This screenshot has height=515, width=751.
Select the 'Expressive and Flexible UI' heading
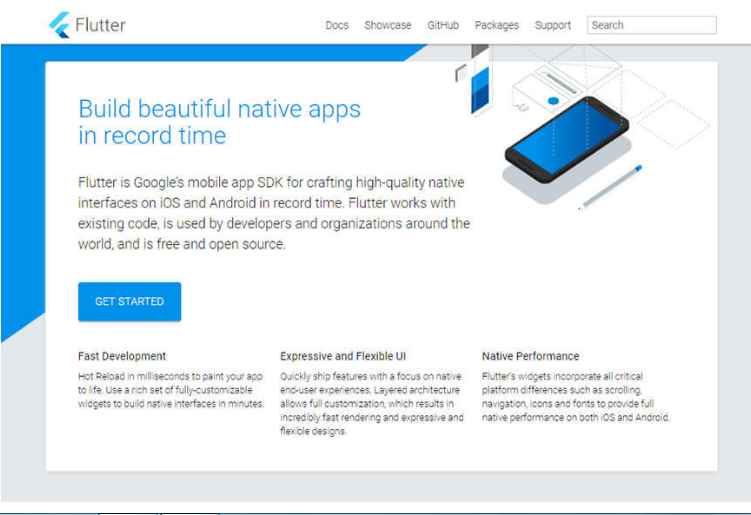(x=342, y=356)
